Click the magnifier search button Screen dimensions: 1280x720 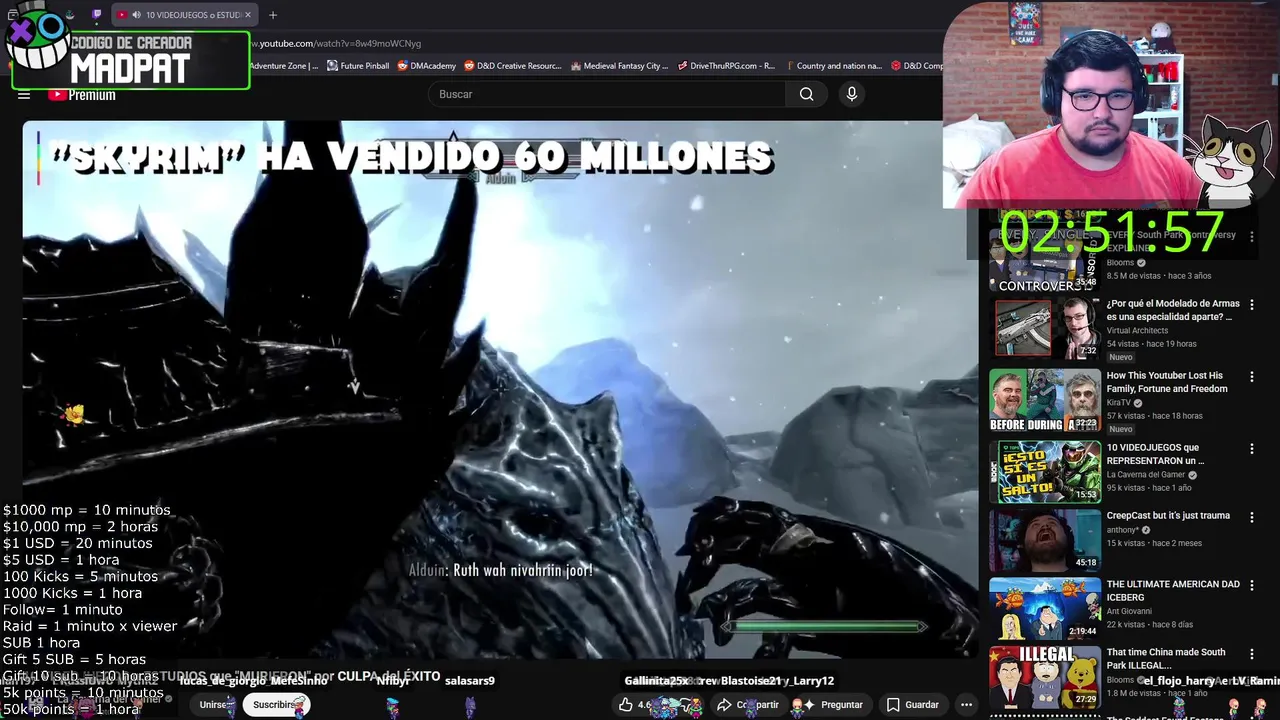[806, 94]
